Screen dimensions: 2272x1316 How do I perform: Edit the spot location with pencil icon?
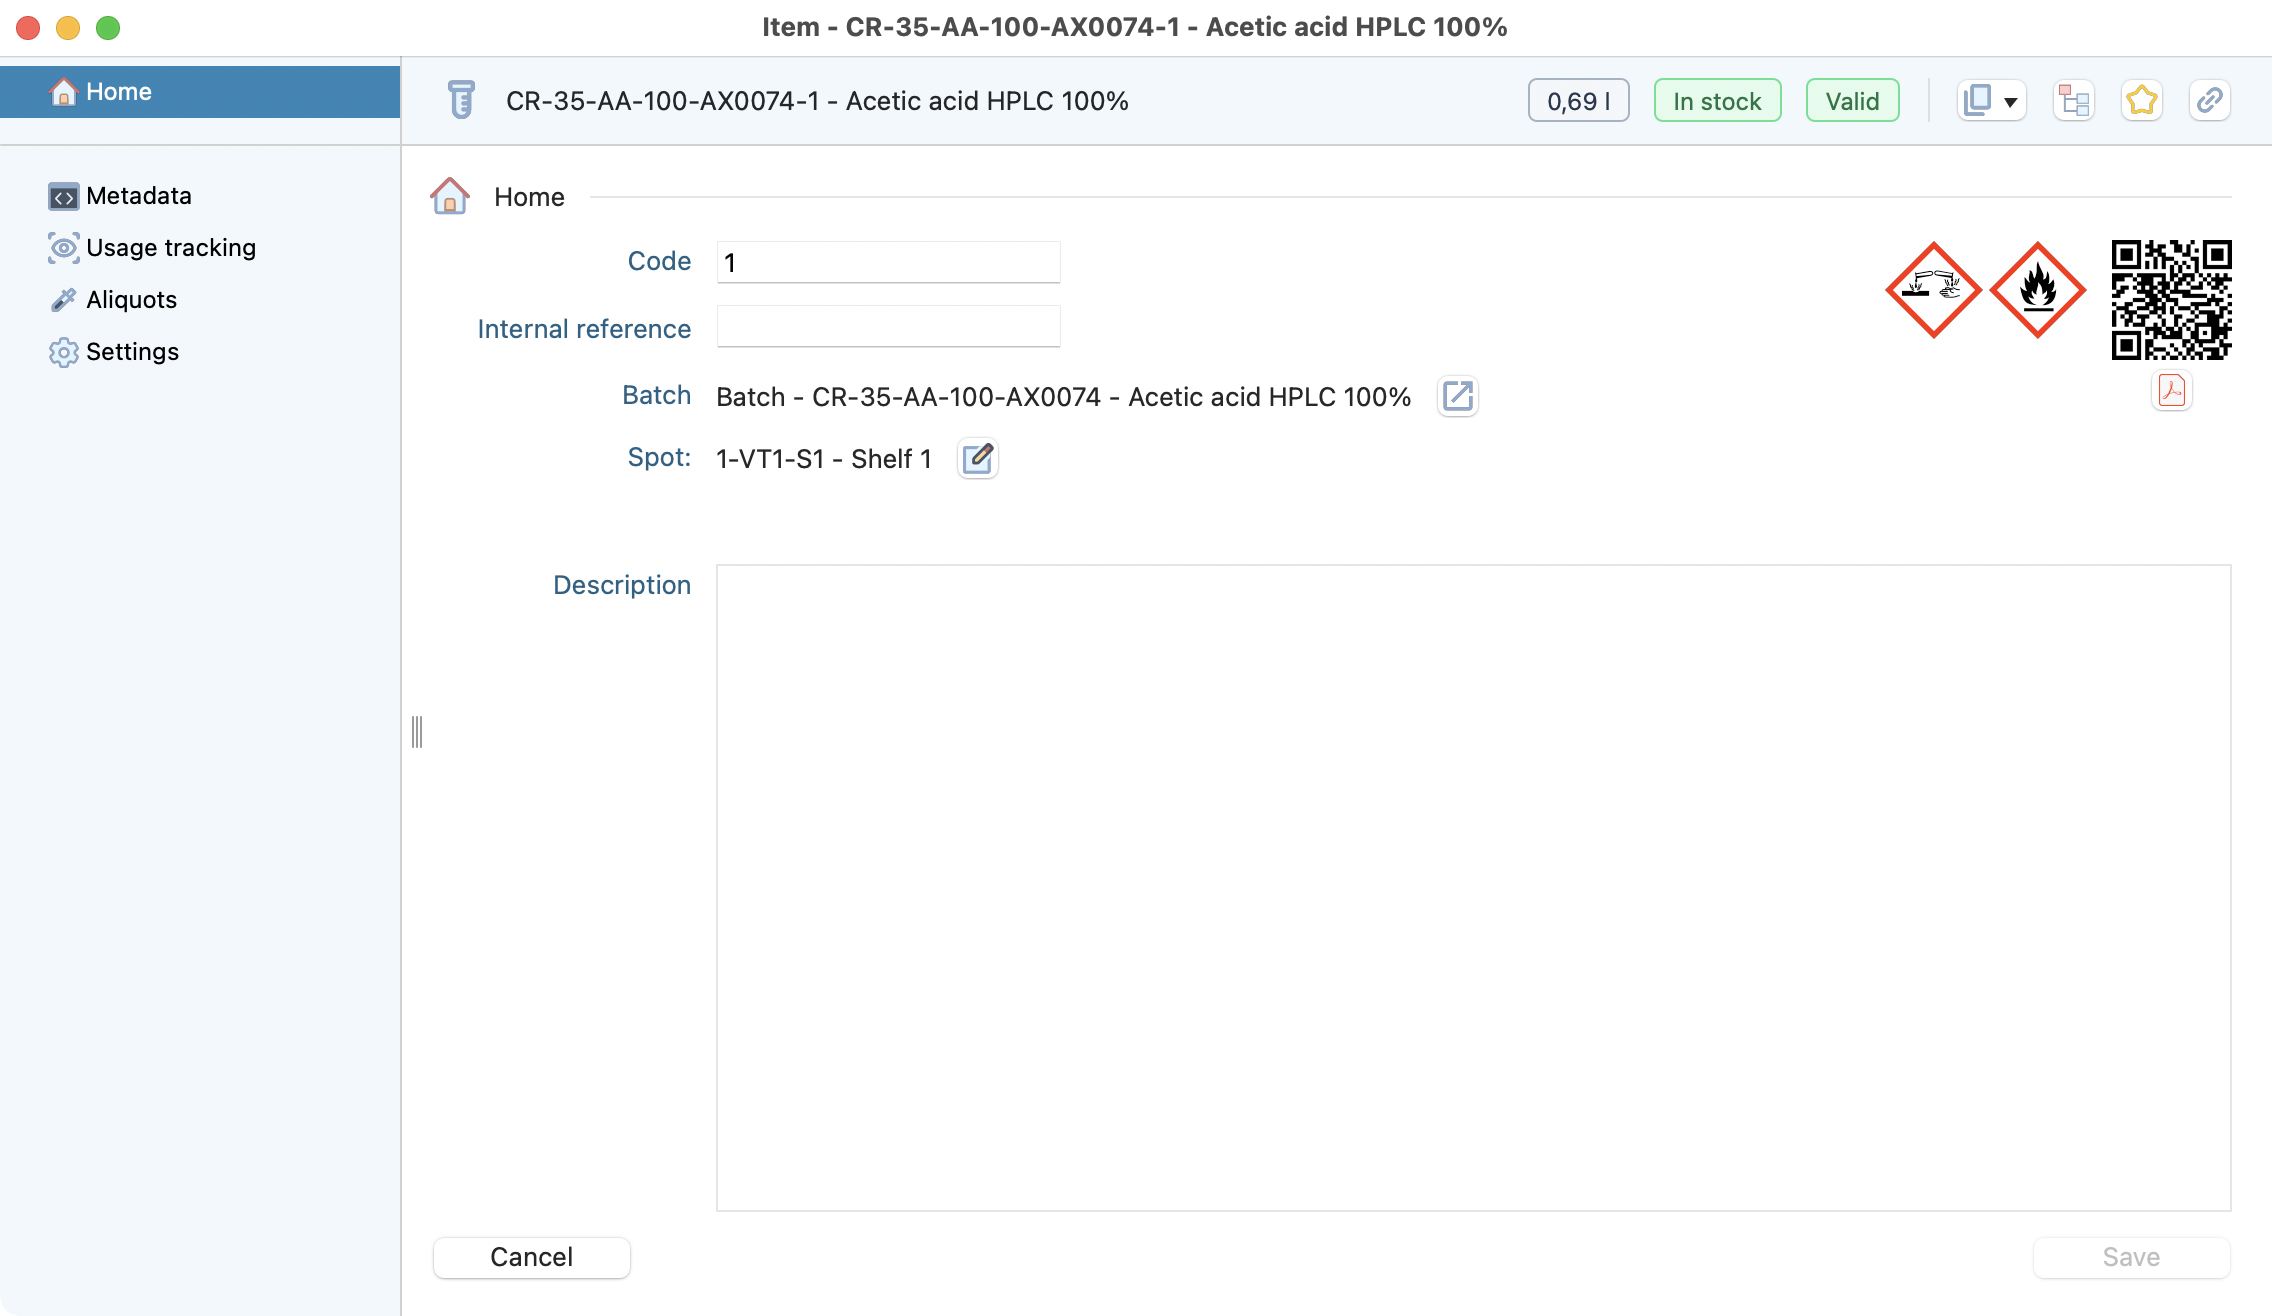977,459
